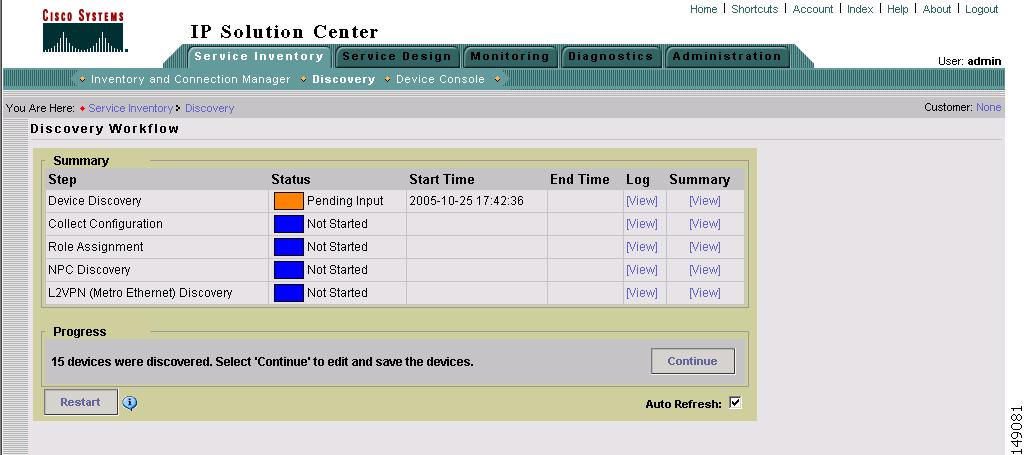Click the Role Assignment step name
The height and width of the screenshot is (455, 1024).
[95, 247]
